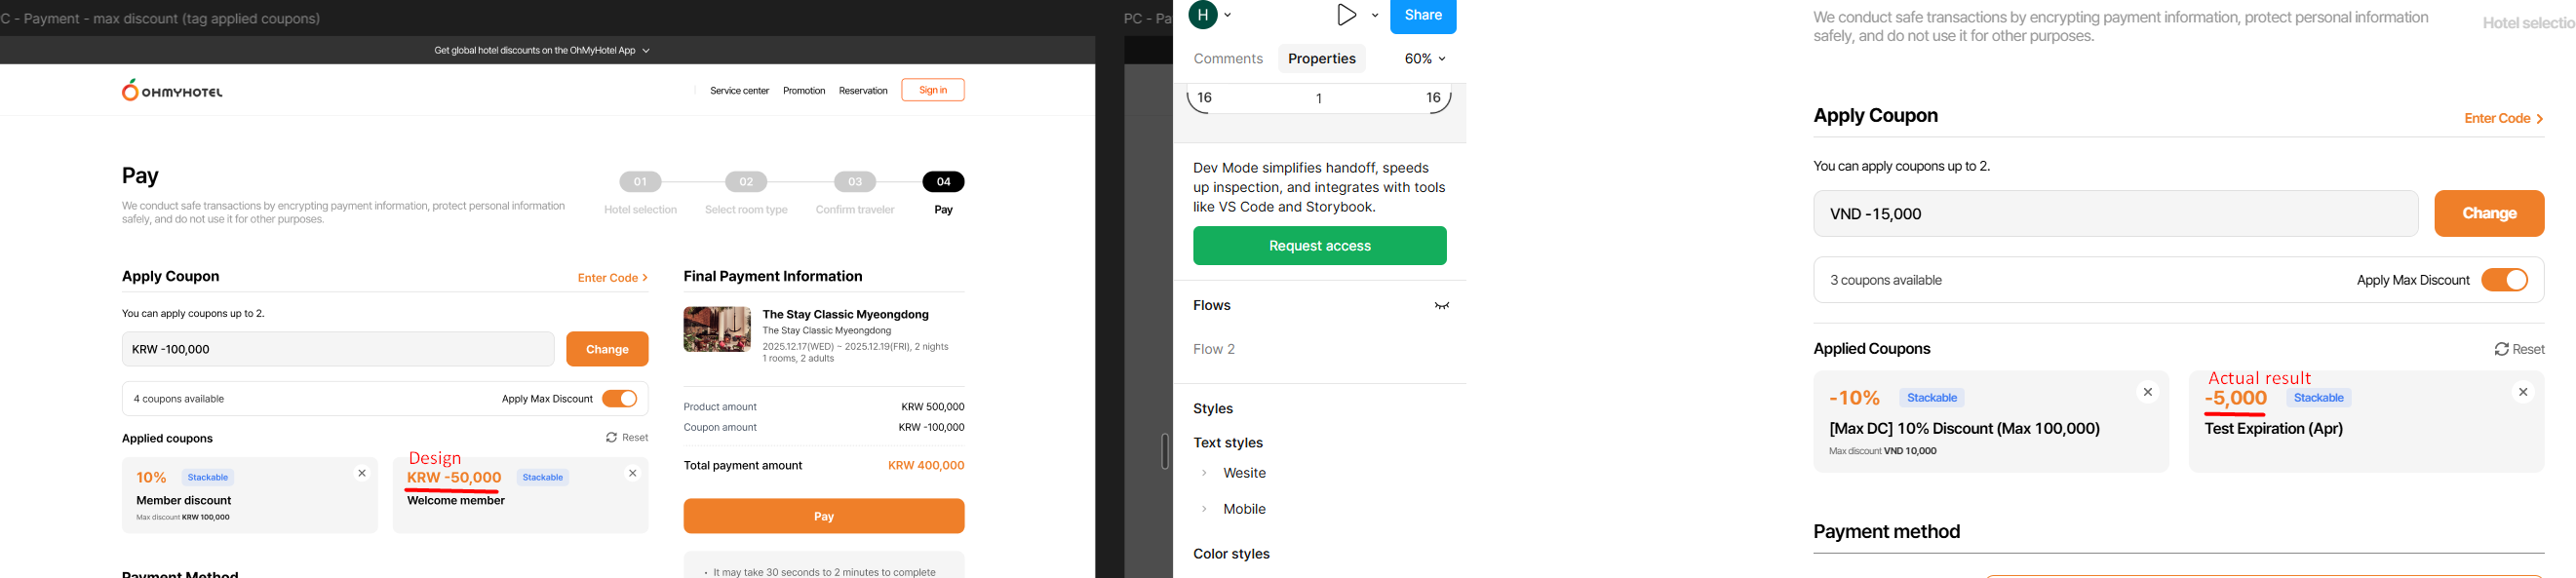Remove the [Max DC] 10% Discount coupon
The image size is (2576, 578).
[x=2147, y=392]
